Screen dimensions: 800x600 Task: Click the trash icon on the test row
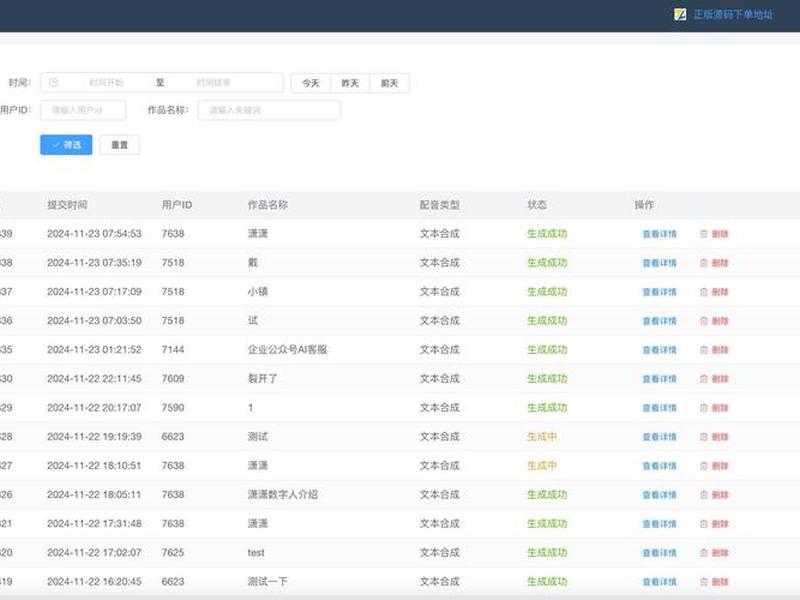pyautogui.click(x=704, y=553)
